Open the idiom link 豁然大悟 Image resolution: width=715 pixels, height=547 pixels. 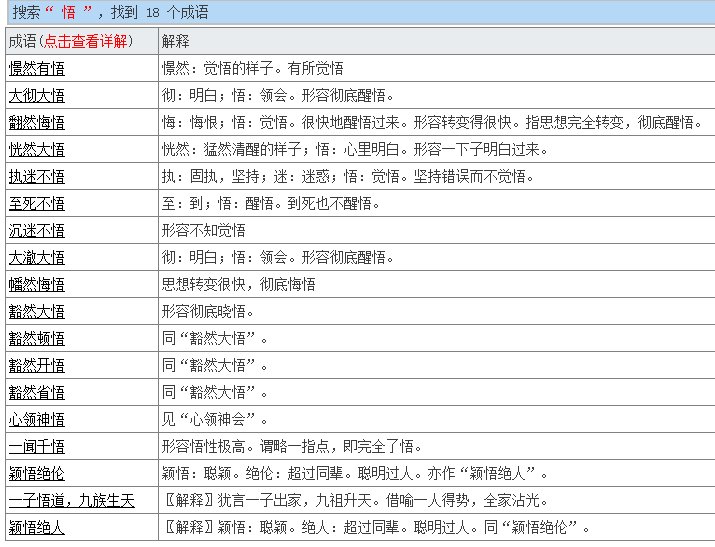click(x=36, y=312)
